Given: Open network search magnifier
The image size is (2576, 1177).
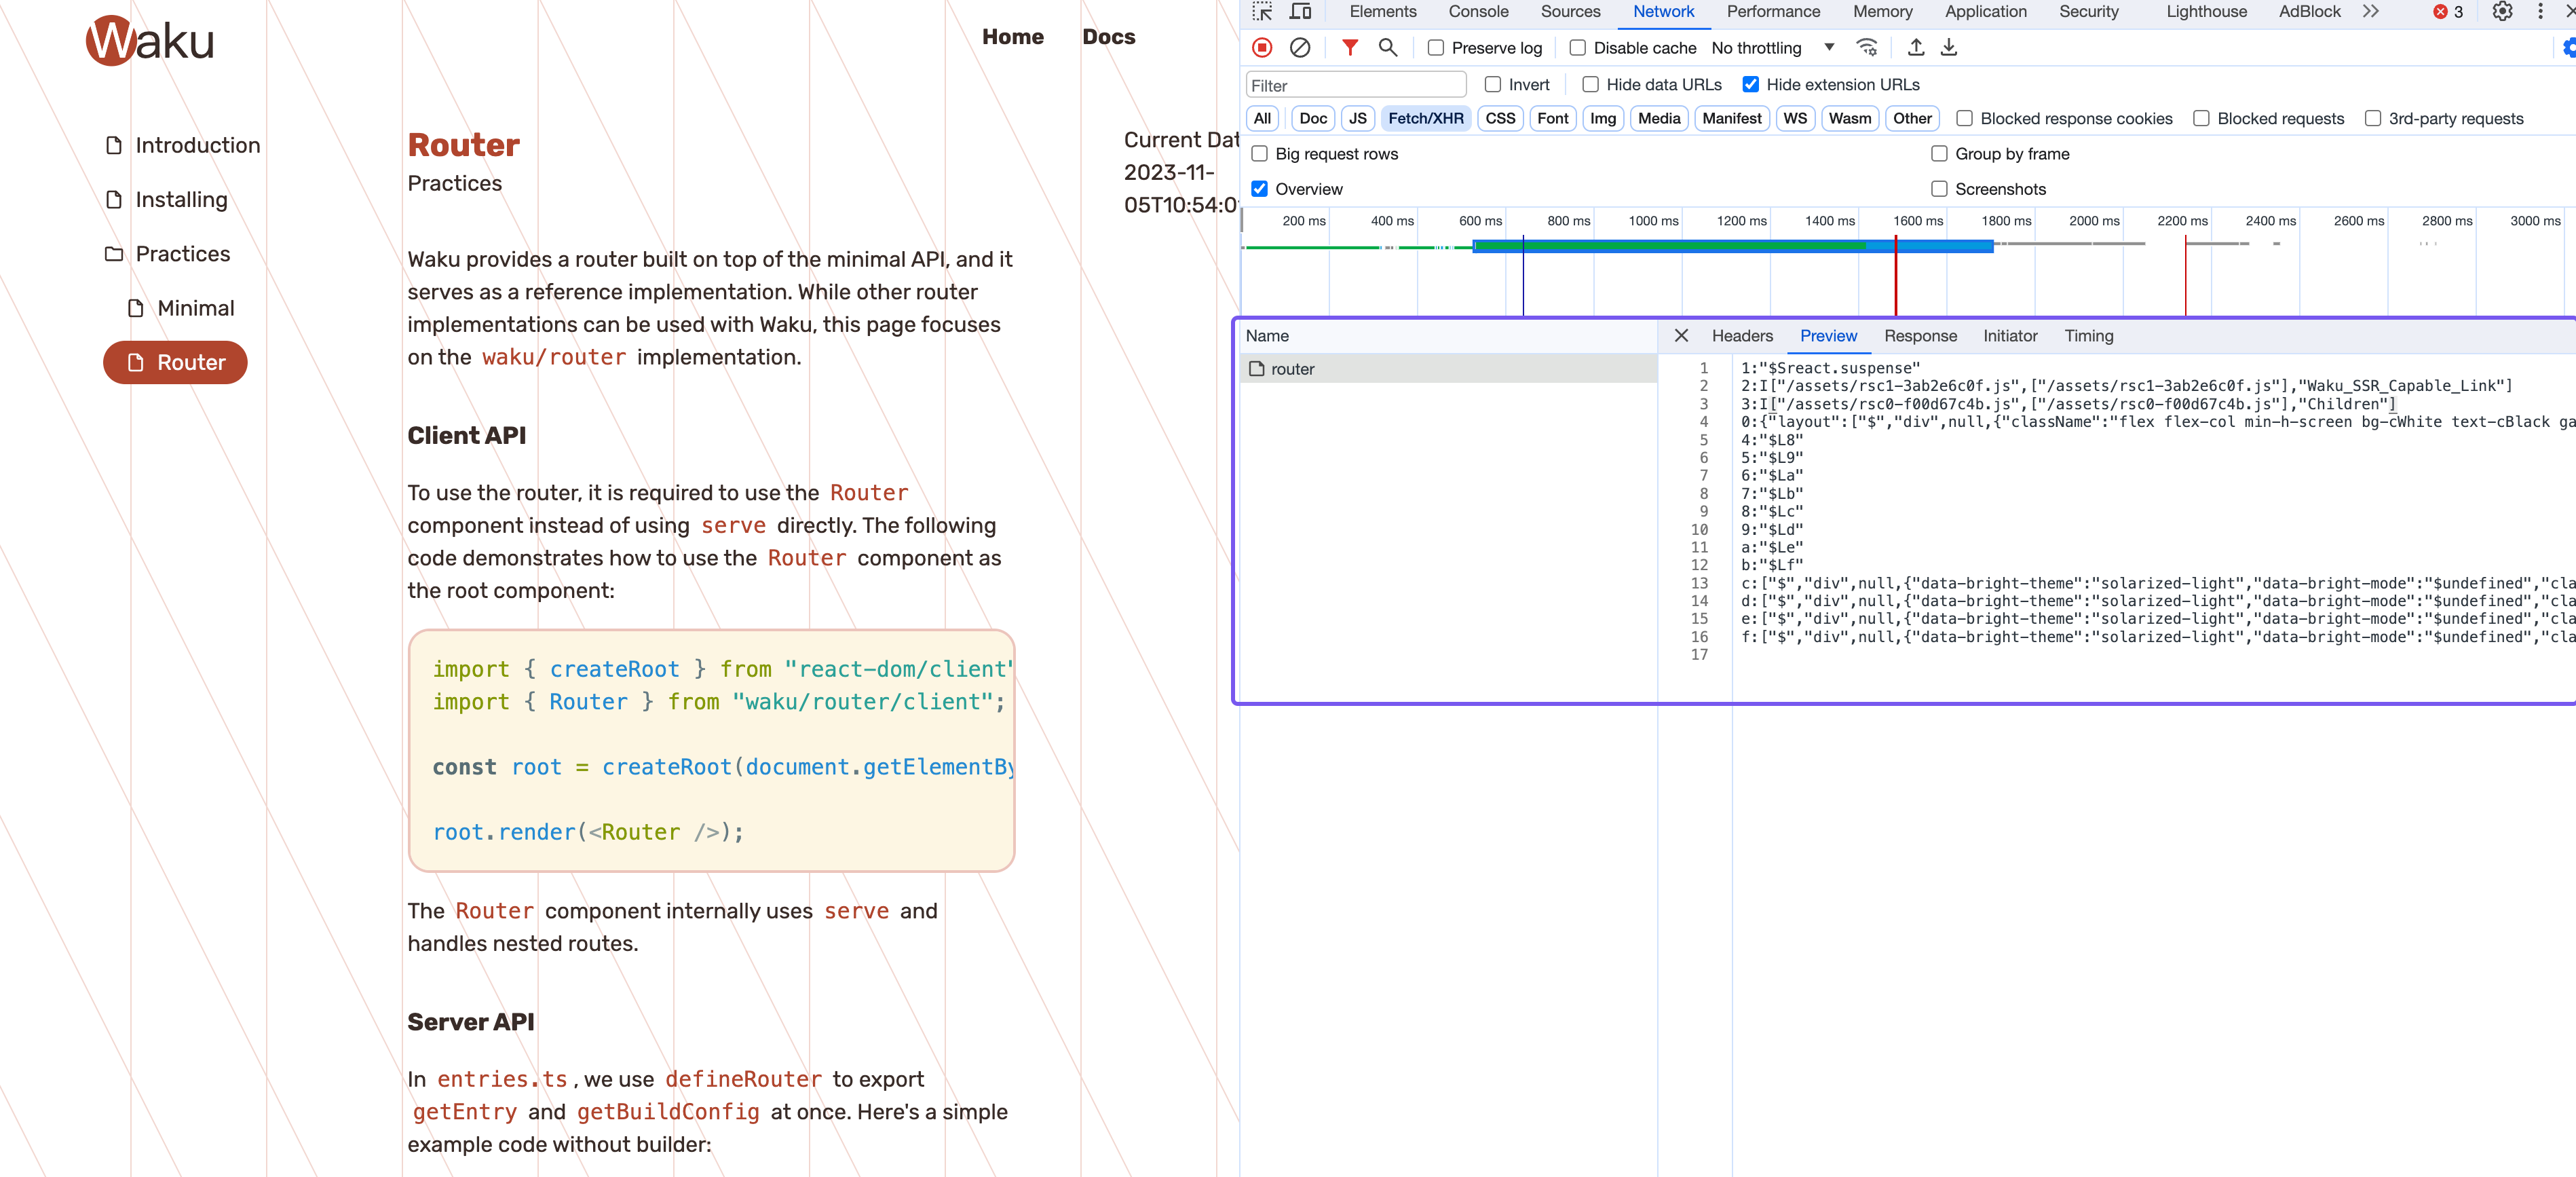Looking at the screenshot, I should 1388,47.
